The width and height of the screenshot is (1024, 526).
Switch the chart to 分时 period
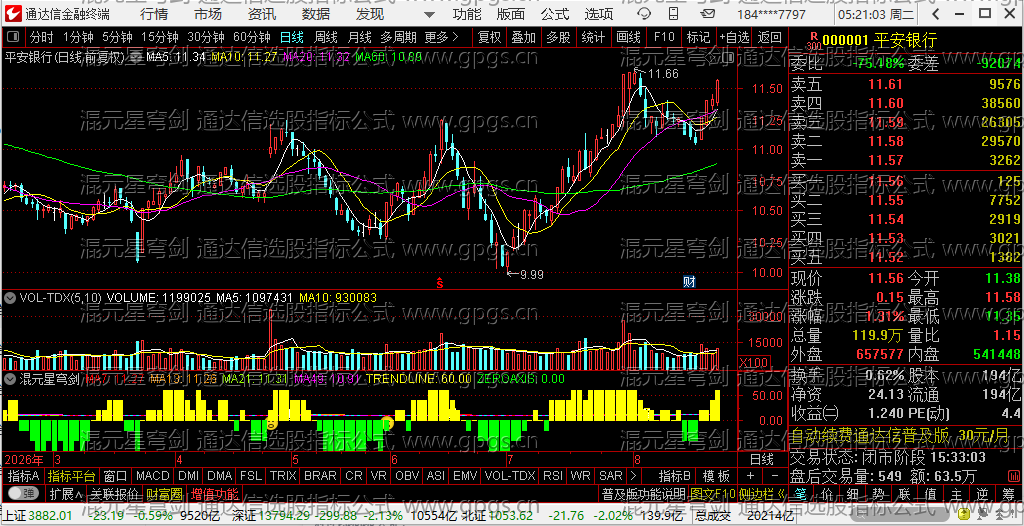coord(42,37)
